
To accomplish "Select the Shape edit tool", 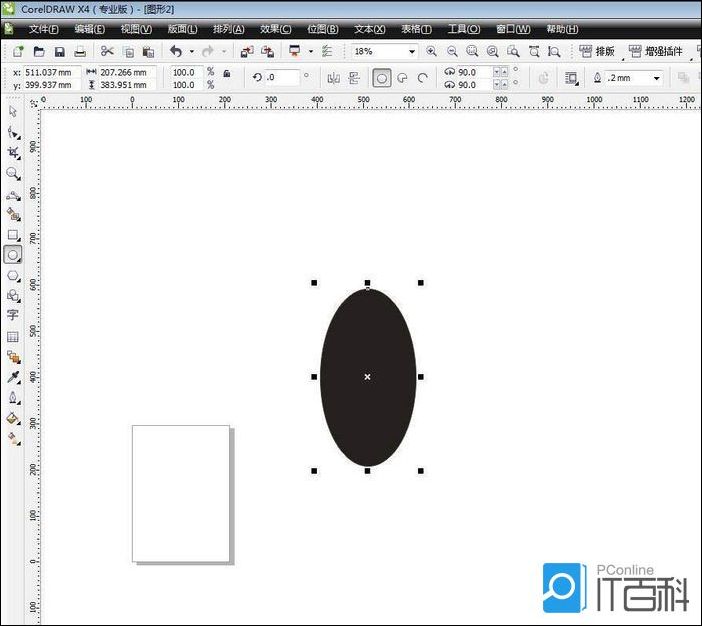I will point(13,133).
